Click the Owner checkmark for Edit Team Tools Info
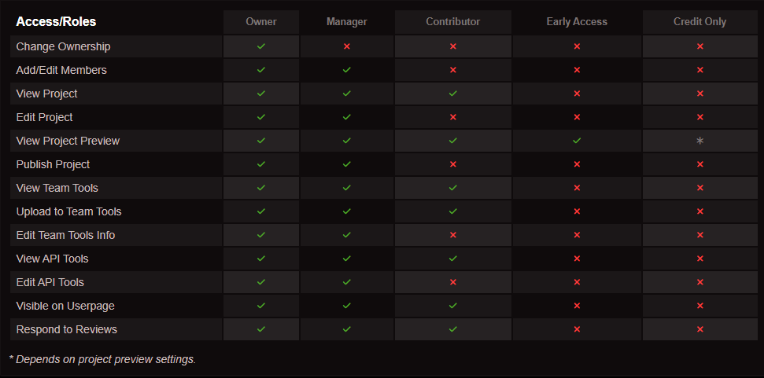Image resolution: width=764 pixels, height=378 pixels. pos(261,235)
